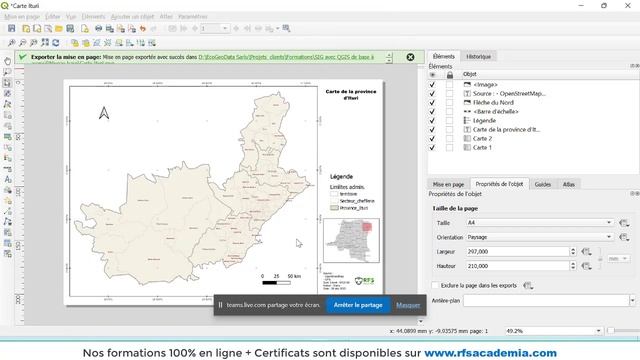The width and height of the screenshot is (640, 360).
Task: Toggle visibility of Carte 2
Action: tap(432, 138)
